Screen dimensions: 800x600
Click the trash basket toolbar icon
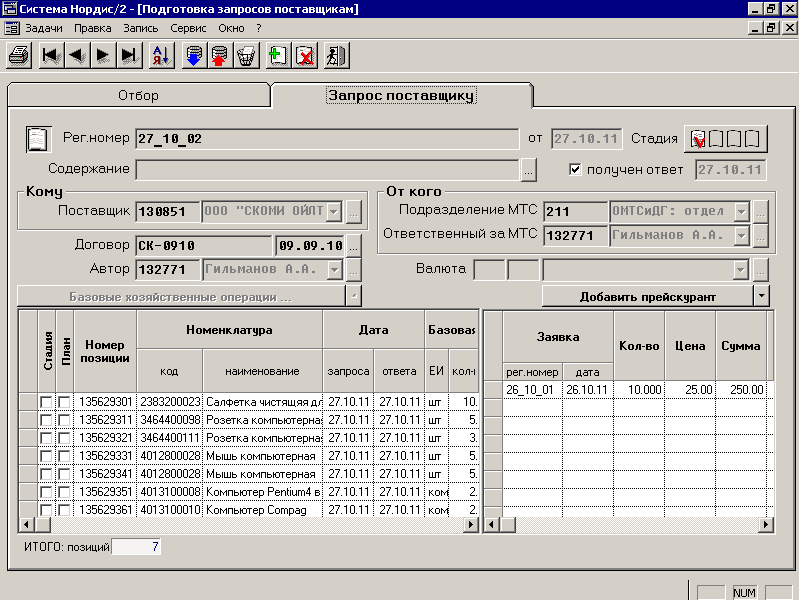pyautogui.click(x=246, y=55)
